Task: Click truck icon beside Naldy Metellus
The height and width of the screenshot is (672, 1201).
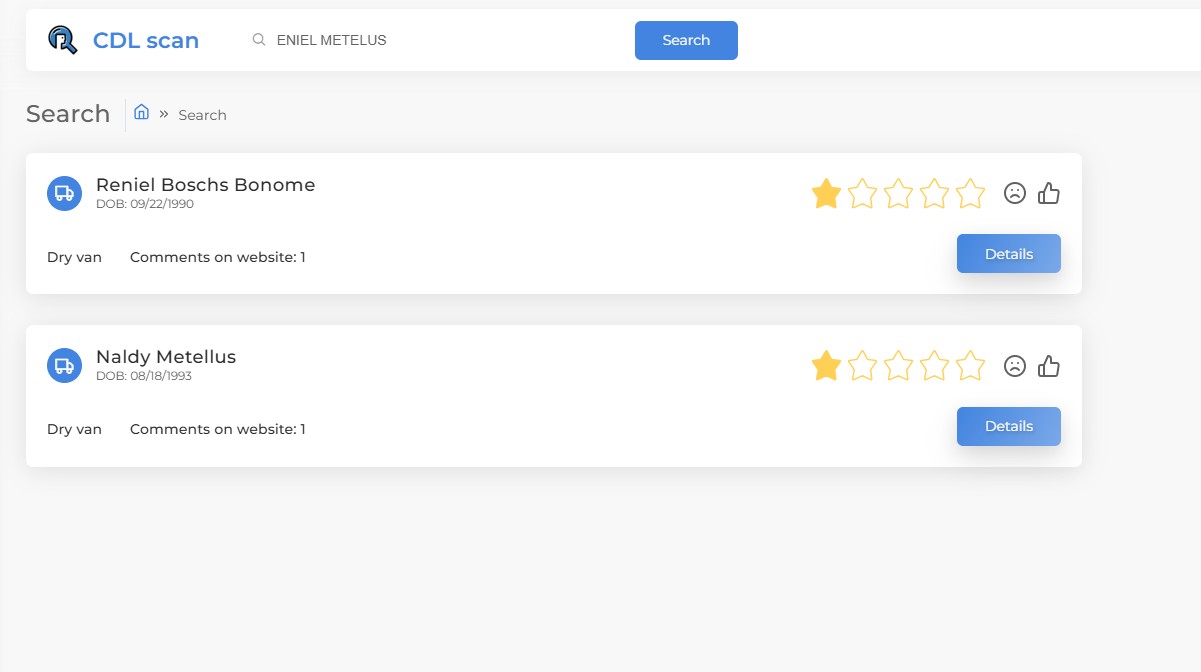Action: point(64,365)
